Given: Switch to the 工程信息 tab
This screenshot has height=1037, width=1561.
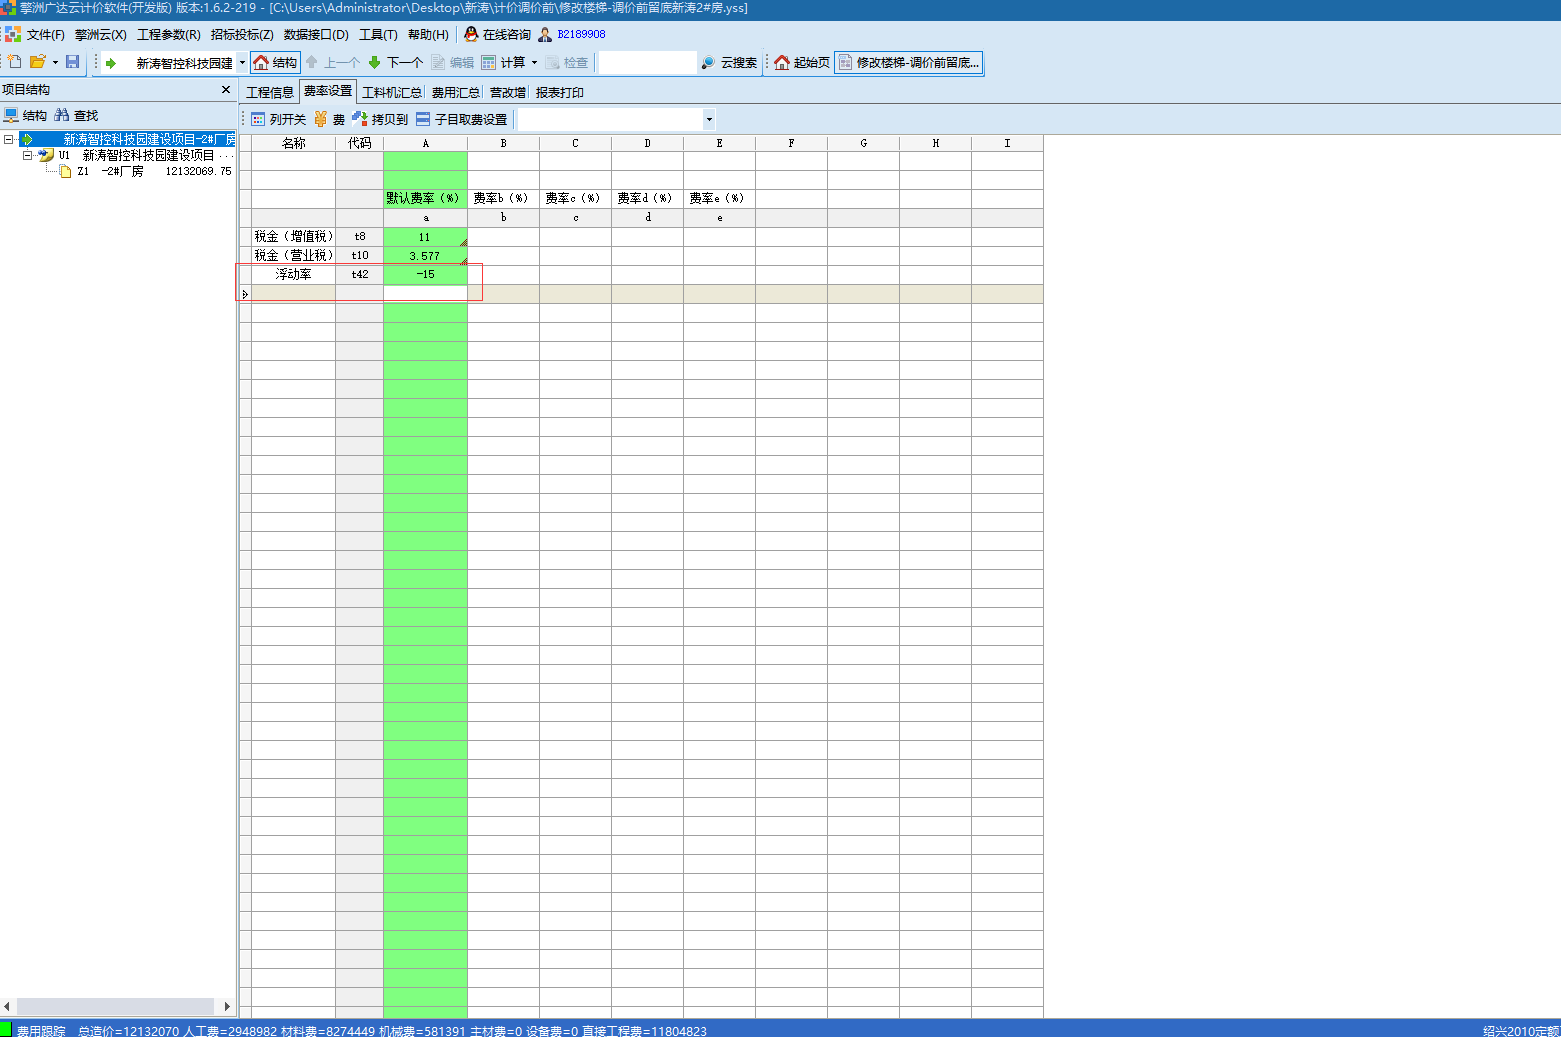Looking at the screenshot, I should 270,92.
